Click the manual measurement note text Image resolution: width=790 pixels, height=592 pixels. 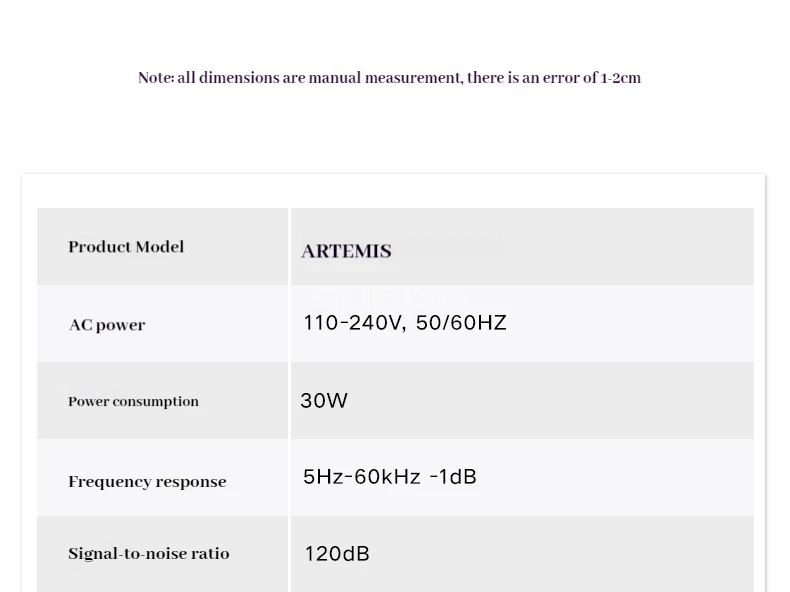(389, 78)
